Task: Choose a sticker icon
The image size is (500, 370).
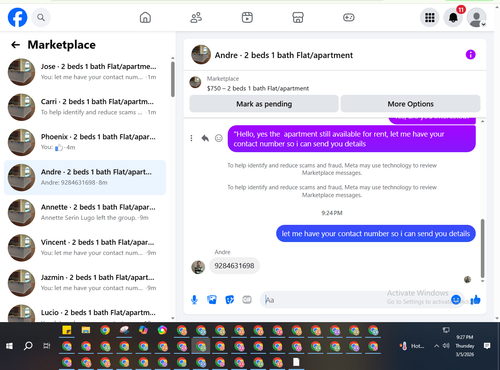Action: coord(229,300)
